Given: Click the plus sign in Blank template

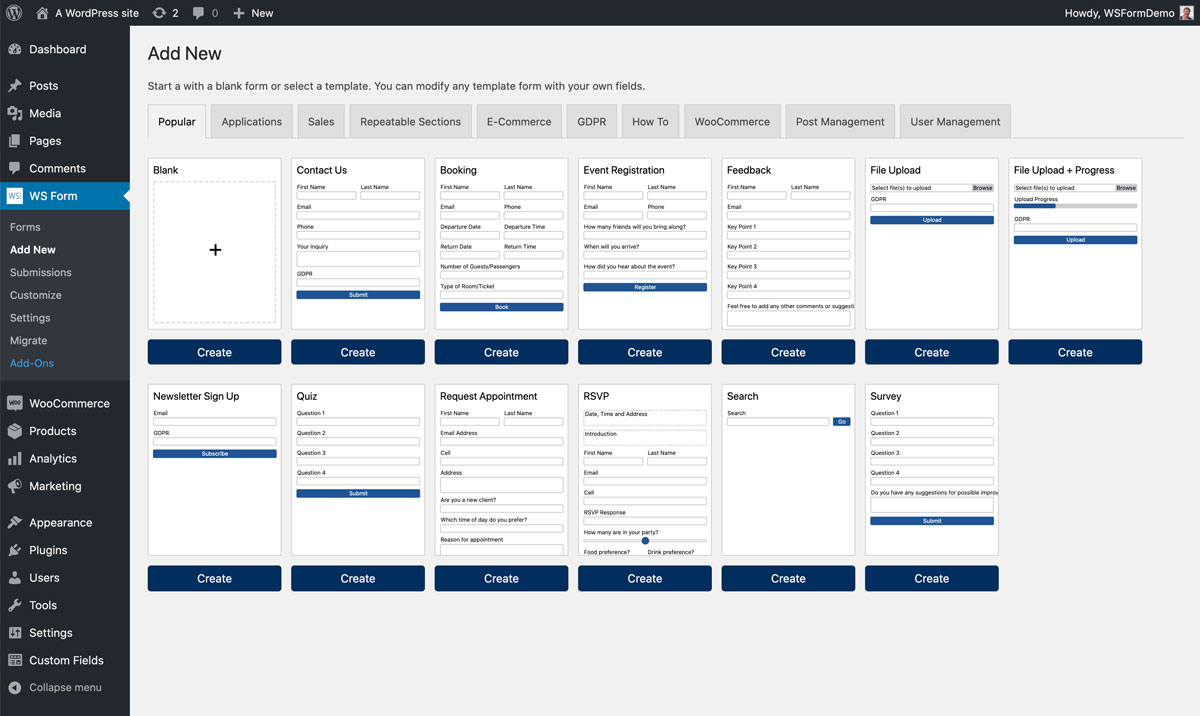Looking at the screenshot, I should tap(215, 250).
